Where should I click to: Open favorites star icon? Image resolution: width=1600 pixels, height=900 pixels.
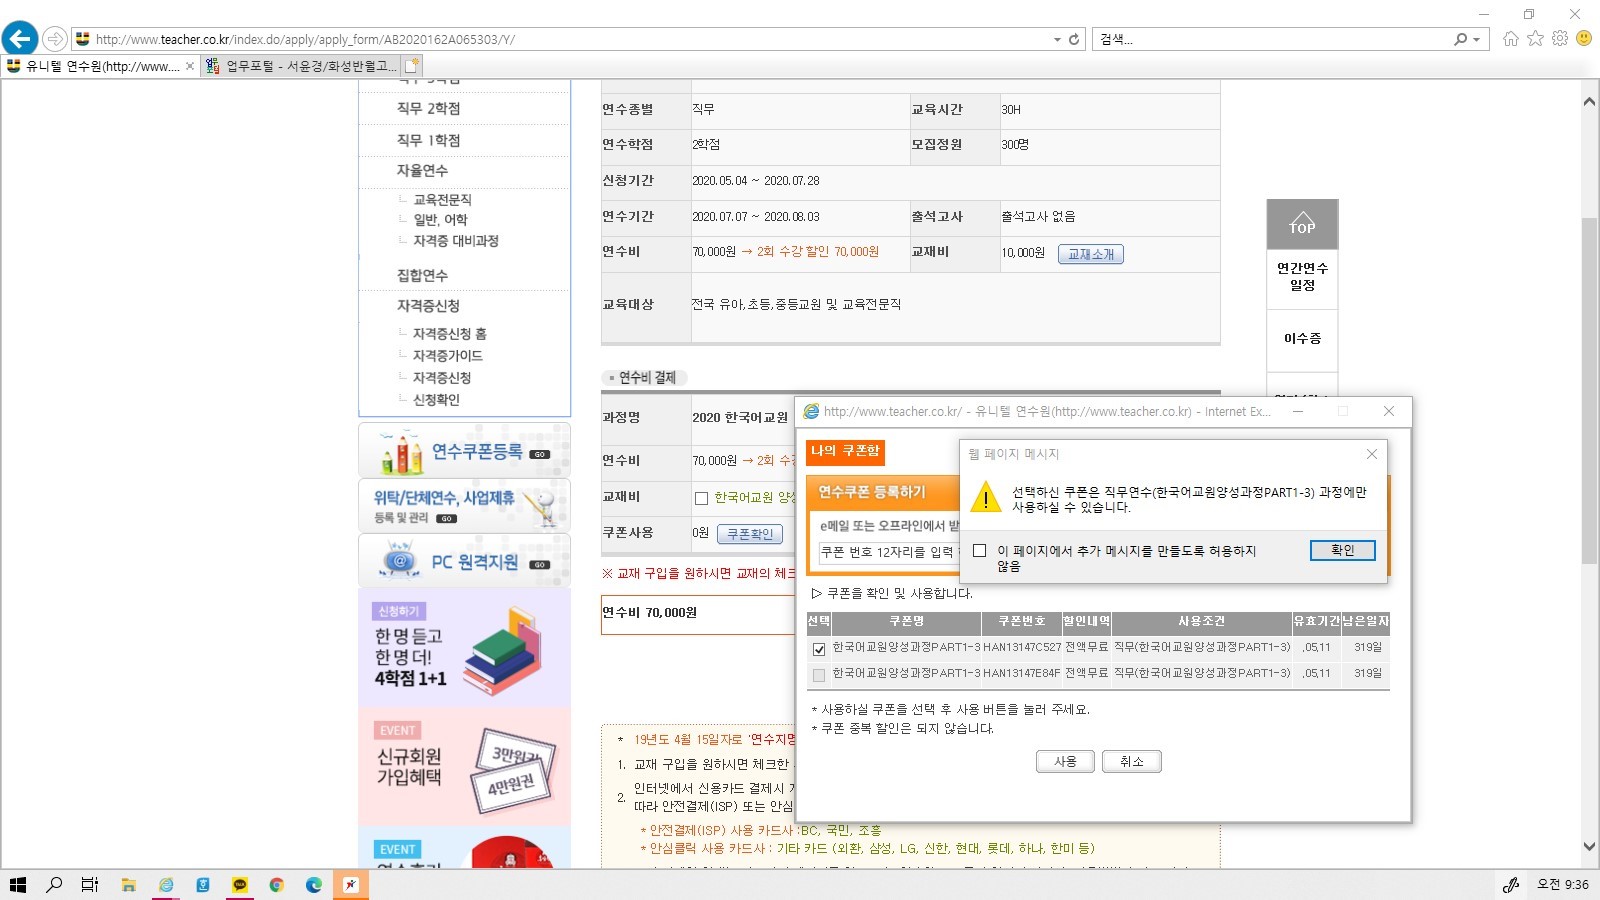tap(1535, 39)
